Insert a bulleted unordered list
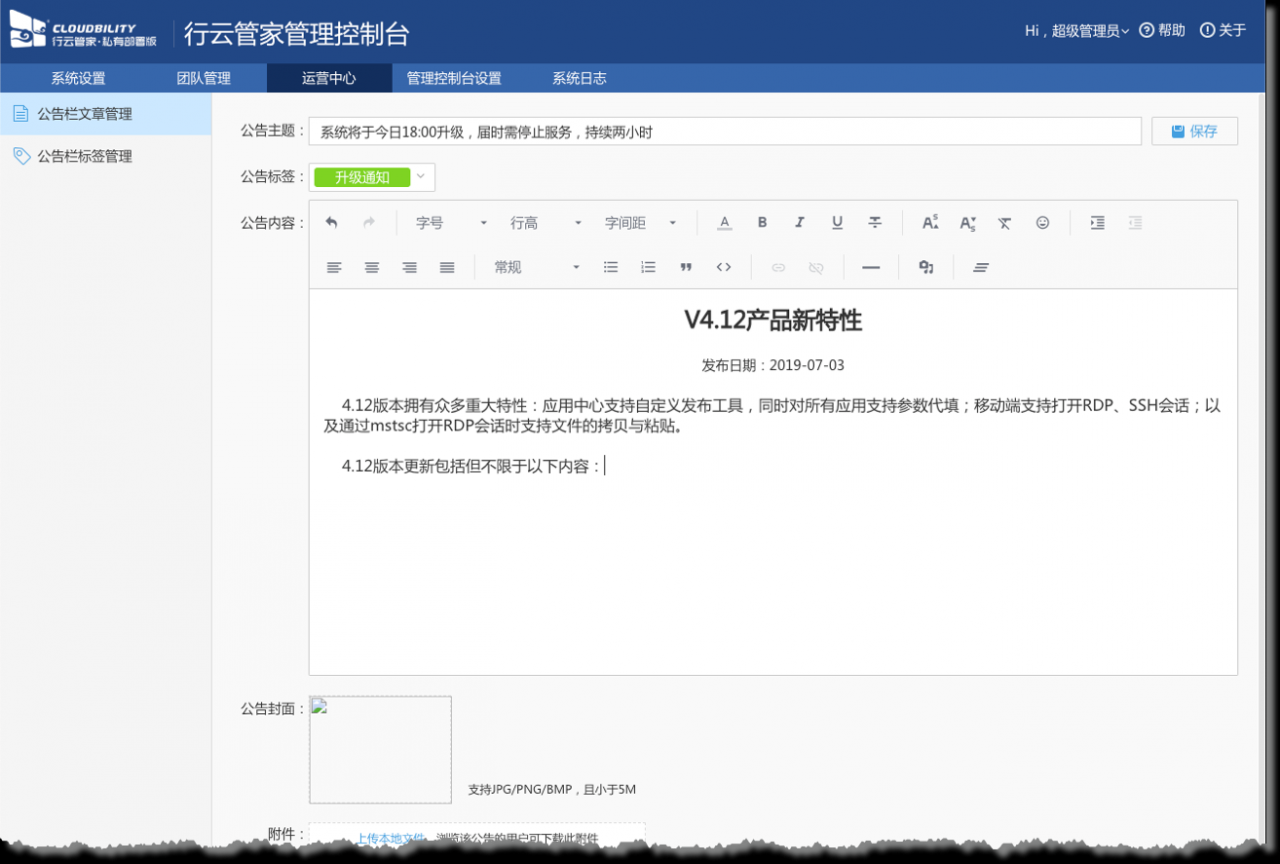 click(611, 267)
